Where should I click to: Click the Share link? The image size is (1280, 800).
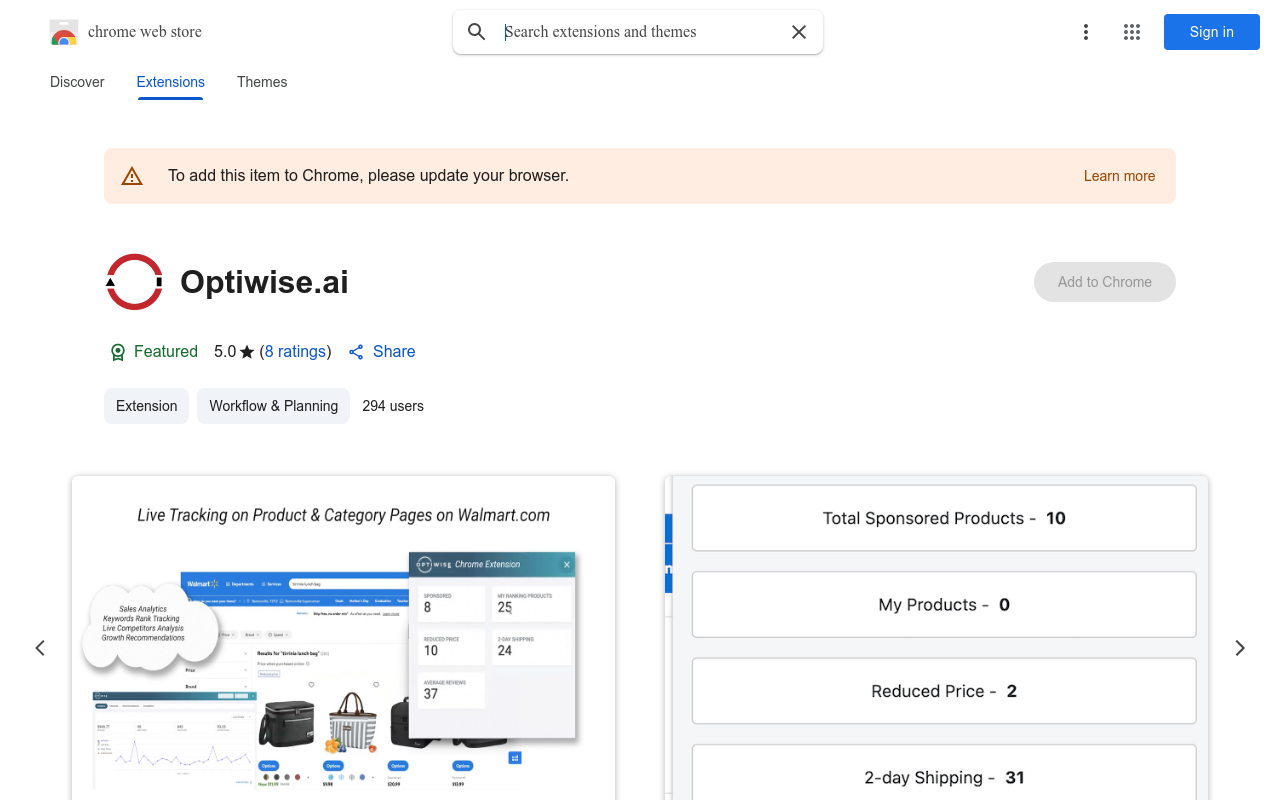click(x=382, y=352)
